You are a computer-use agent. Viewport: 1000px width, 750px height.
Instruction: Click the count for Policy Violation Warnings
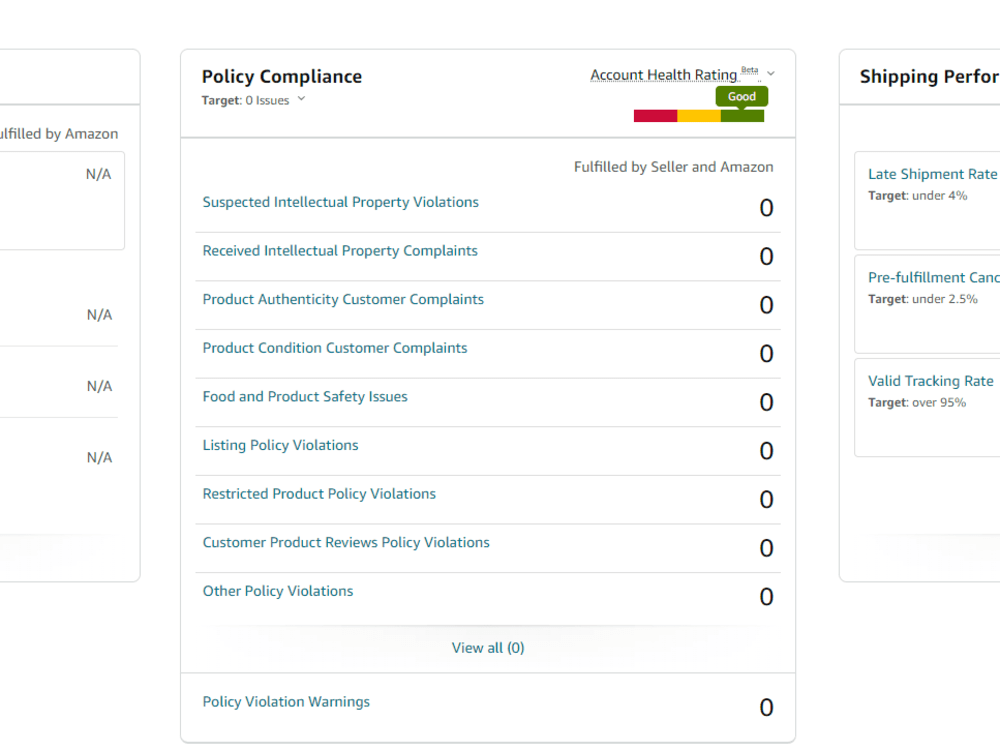[766, 707]
